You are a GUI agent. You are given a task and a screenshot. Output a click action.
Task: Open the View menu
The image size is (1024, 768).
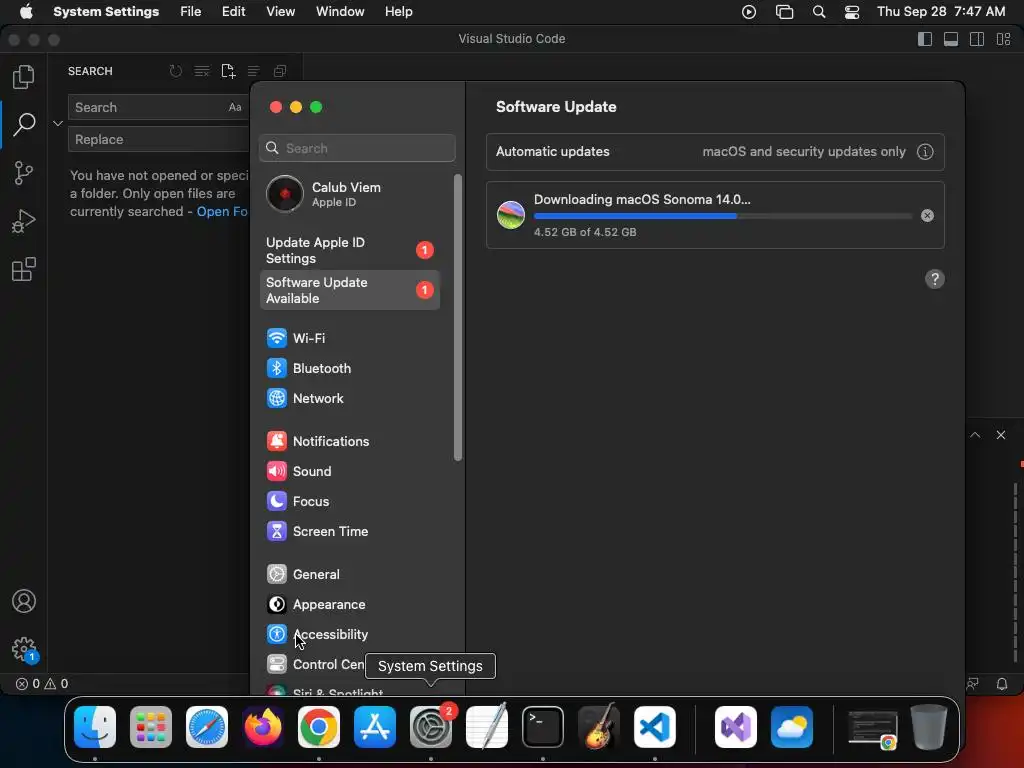click(x=280, y=12)
